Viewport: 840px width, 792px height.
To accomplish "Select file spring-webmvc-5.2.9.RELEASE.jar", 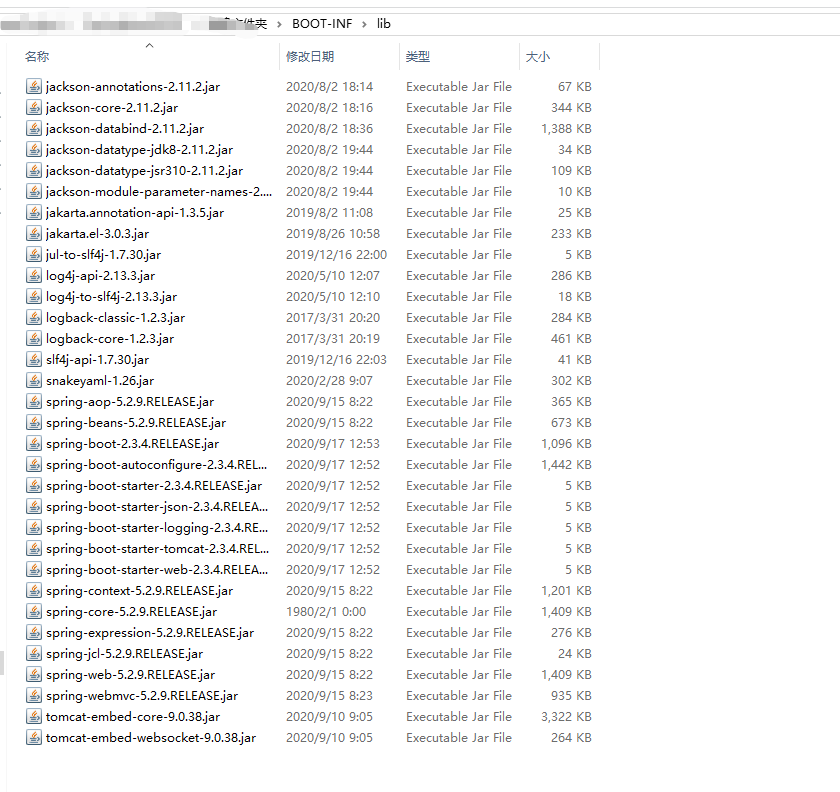I will [x=142, y=696].
